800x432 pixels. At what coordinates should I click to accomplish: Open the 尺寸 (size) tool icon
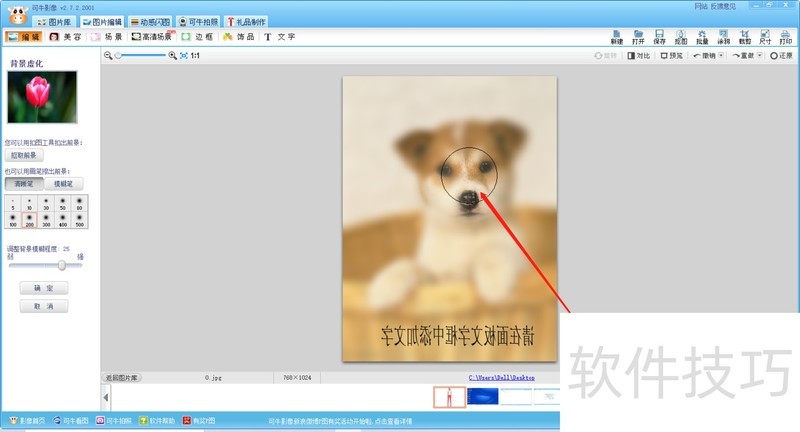(765, 37)
